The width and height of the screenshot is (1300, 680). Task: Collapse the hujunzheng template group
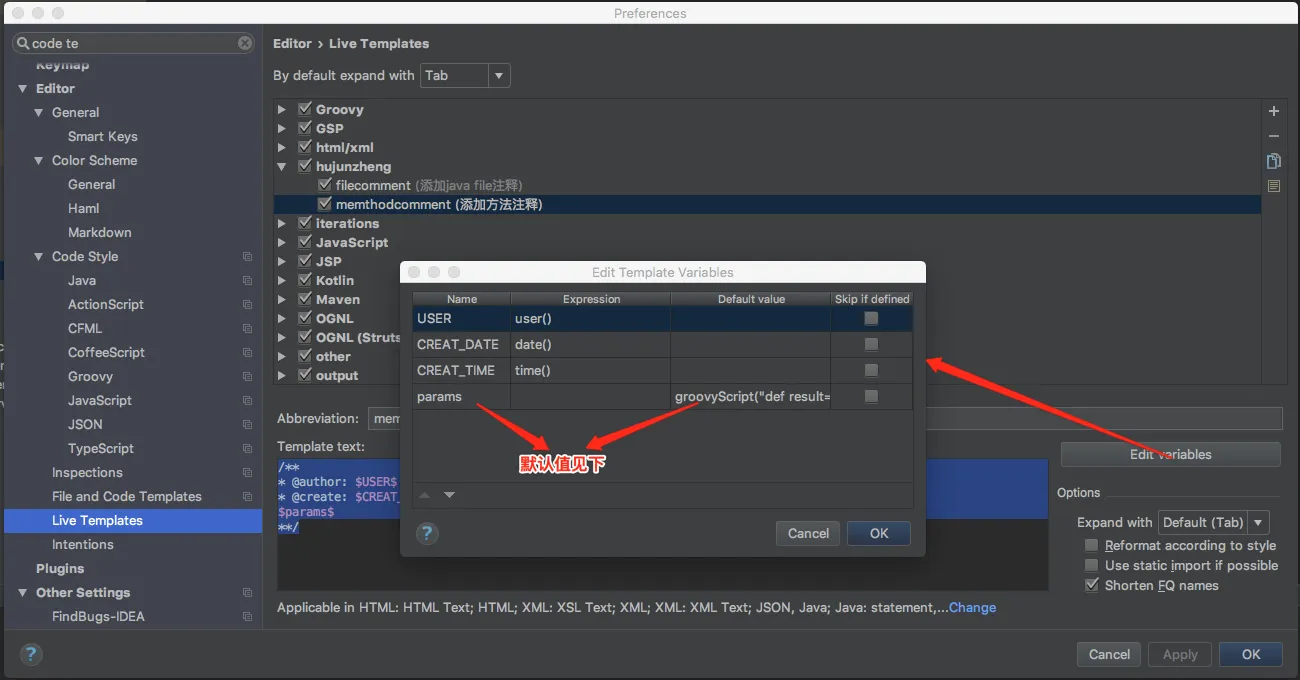[x=282, y=166]
